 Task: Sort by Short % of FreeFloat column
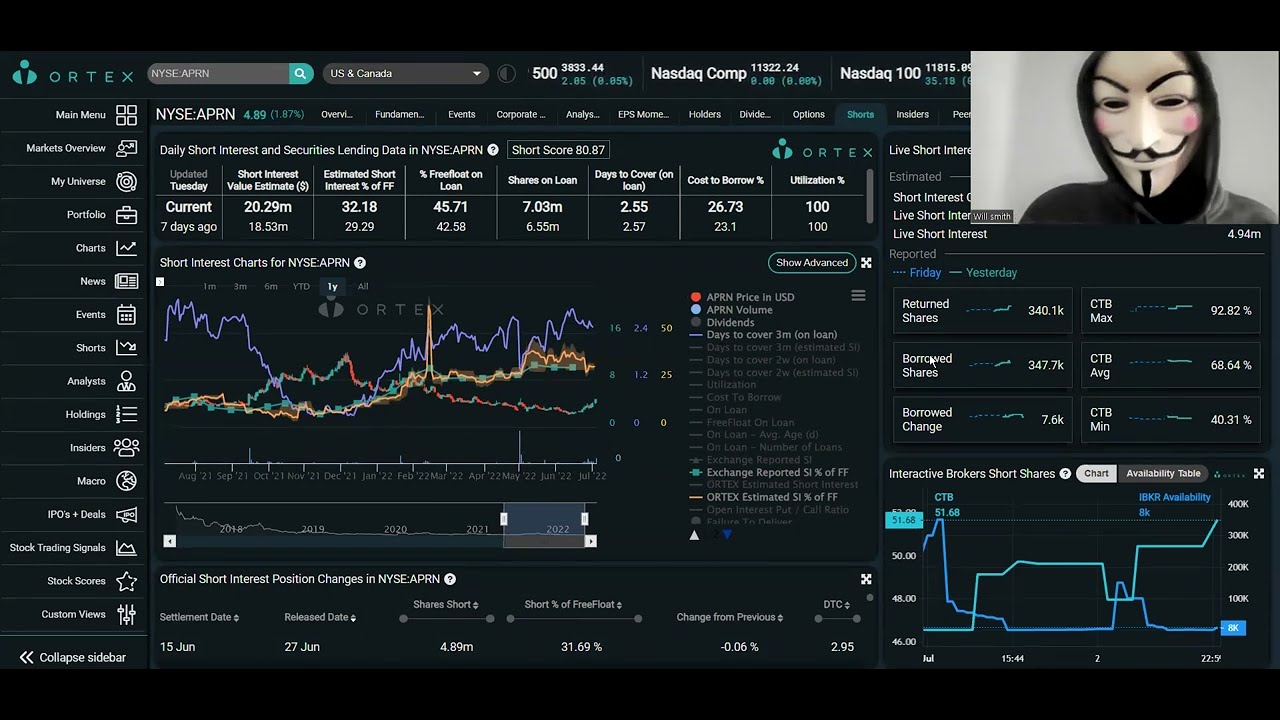click(573, 605)
